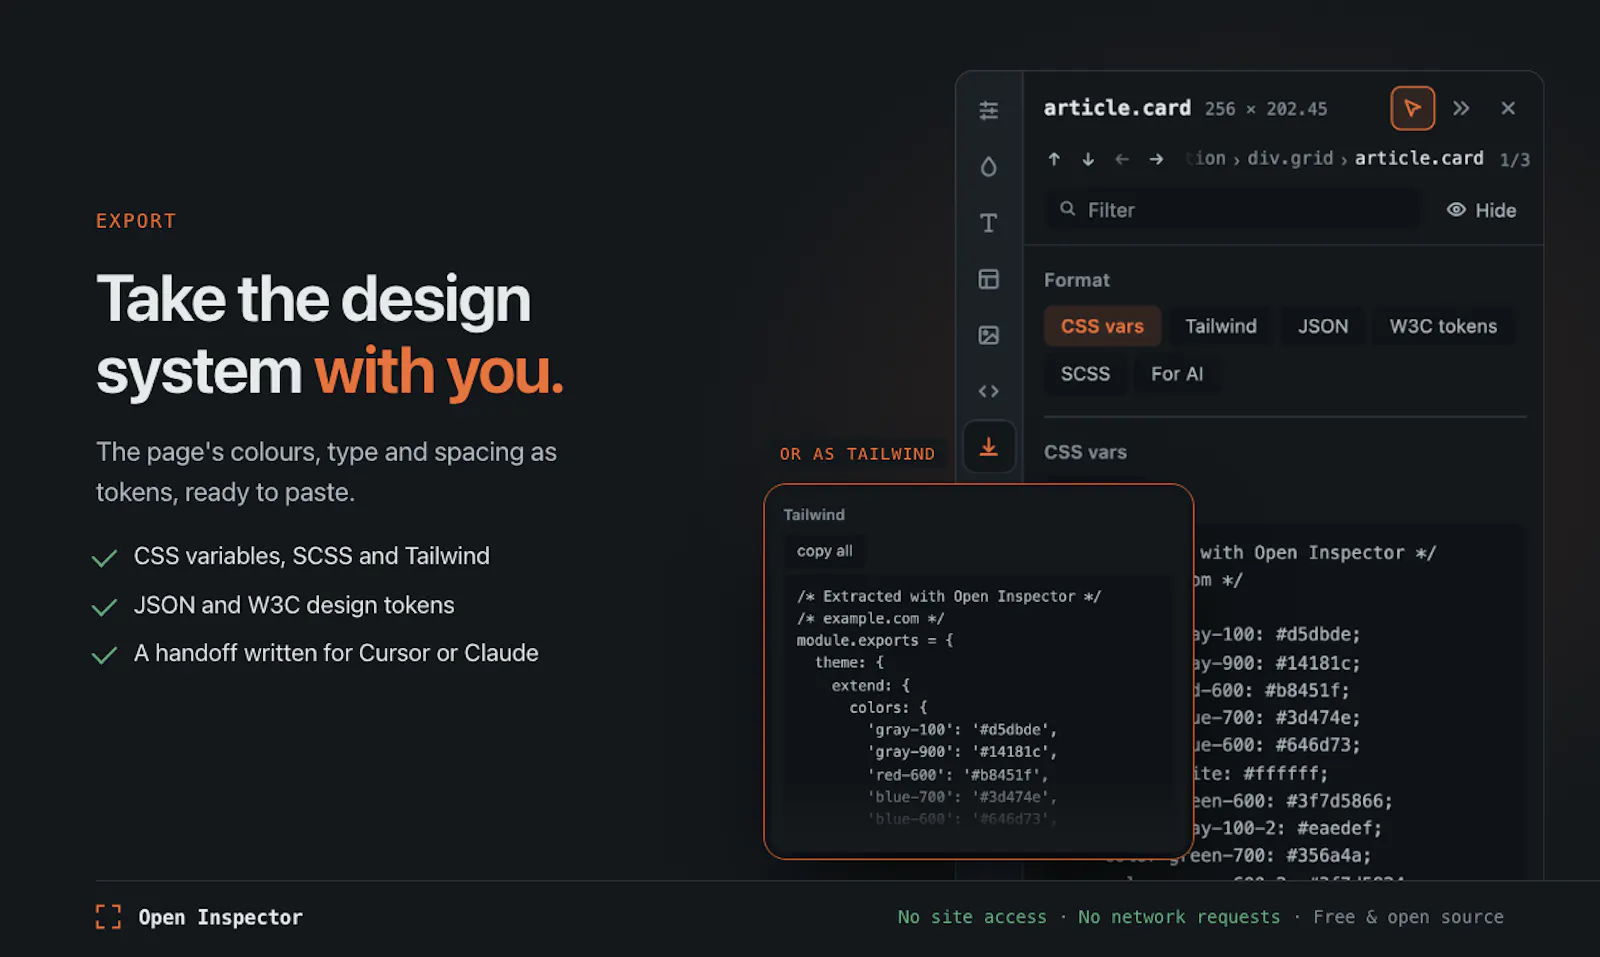Click the 'article.card' panel title
The image size is (1600, 957).
point(1117,108)
